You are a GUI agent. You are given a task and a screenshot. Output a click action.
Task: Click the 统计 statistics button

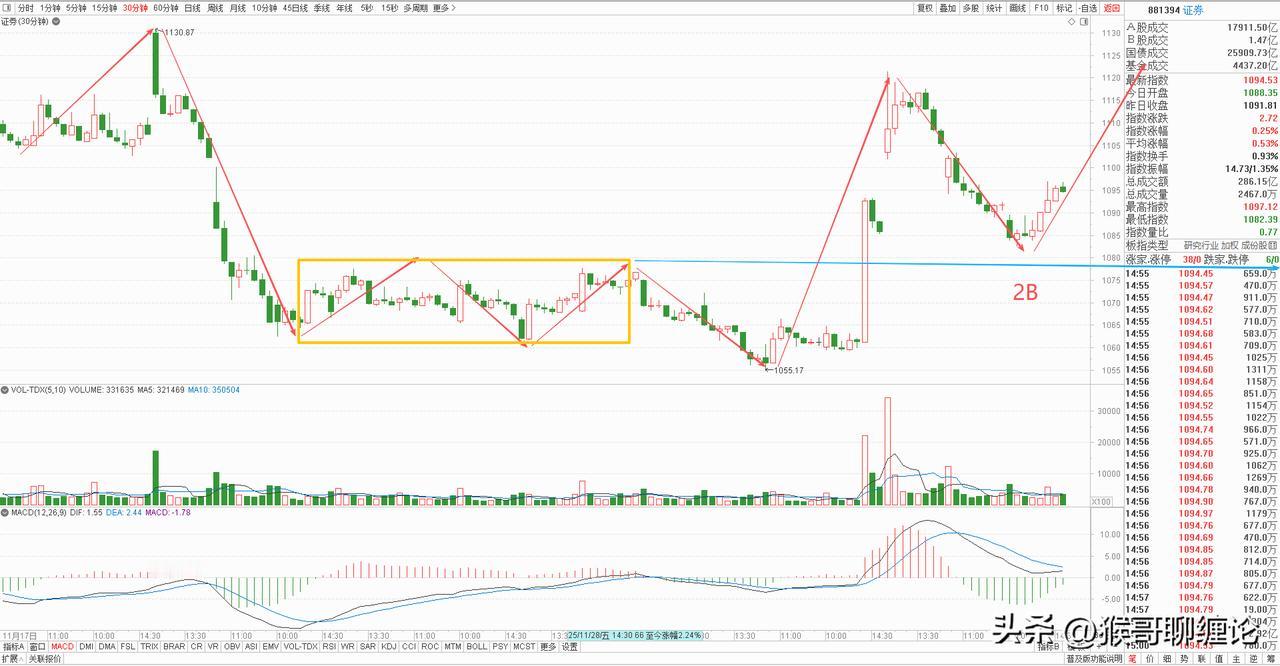pyautogui.click(x=994, y=8)
